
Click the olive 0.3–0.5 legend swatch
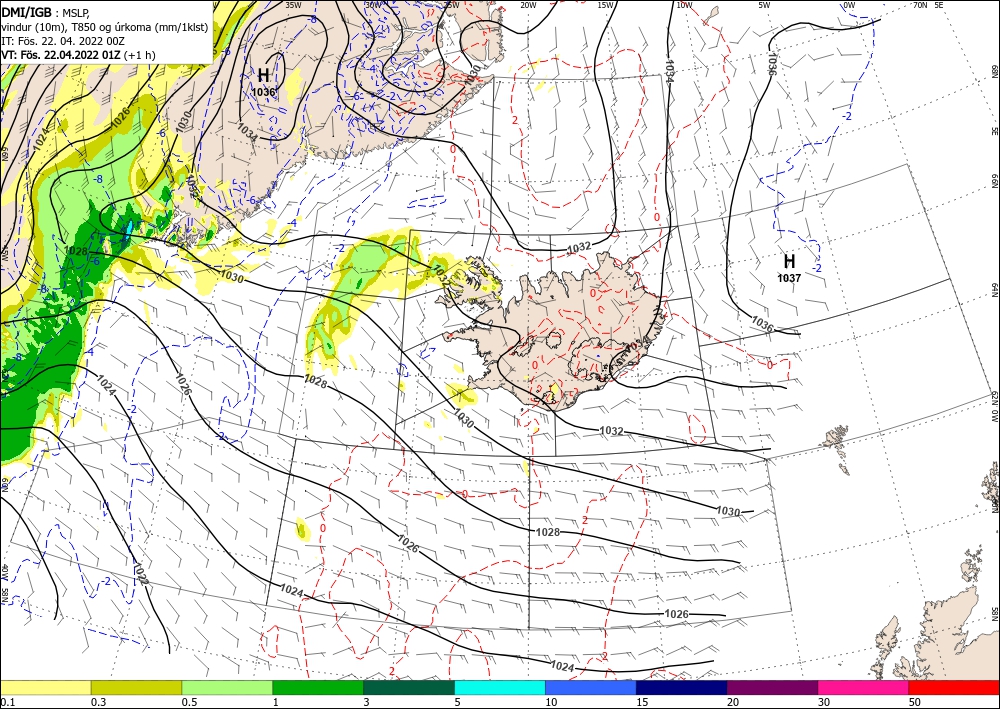(x=136, y=687)
